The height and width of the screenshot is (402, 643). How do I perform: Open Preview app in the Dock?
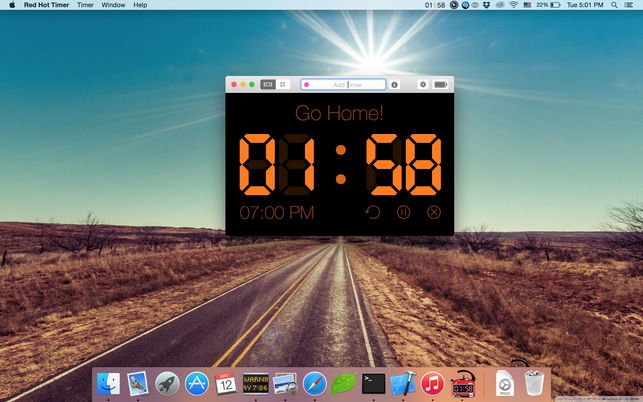pyautogui.click(x=285, y=384)
